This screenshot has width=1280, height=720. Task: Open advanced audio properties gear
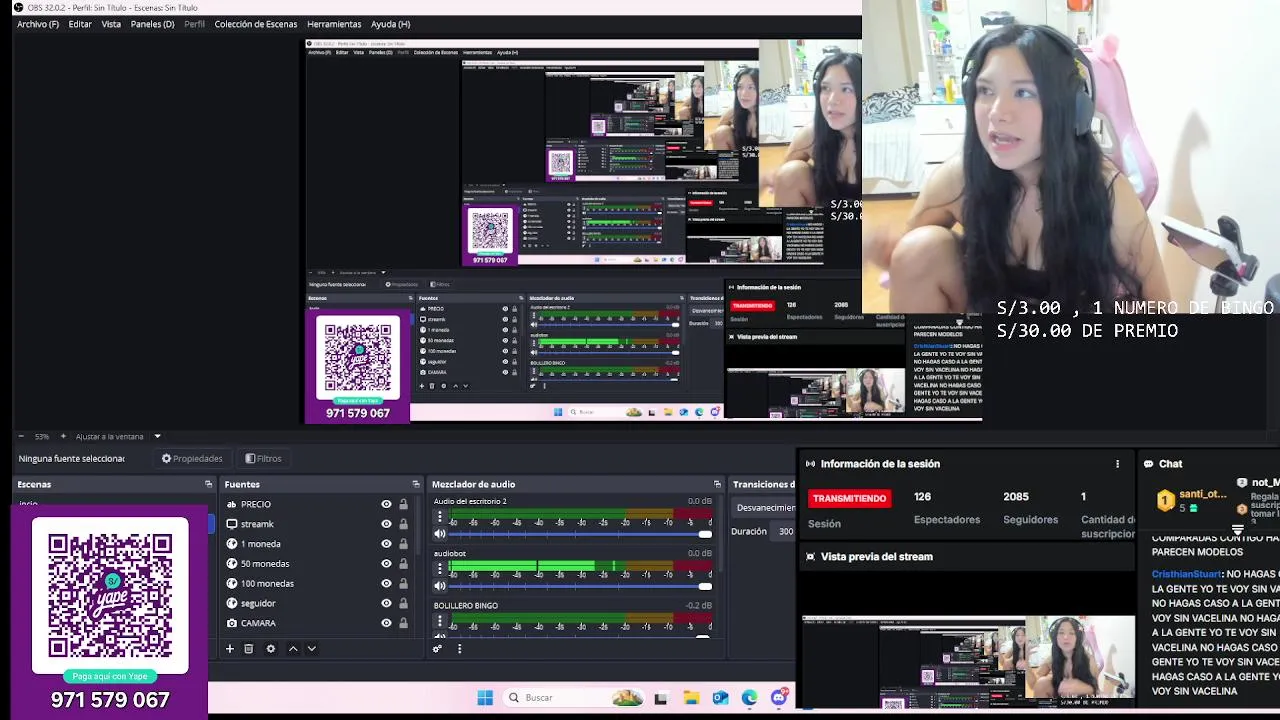click(437, 649)
